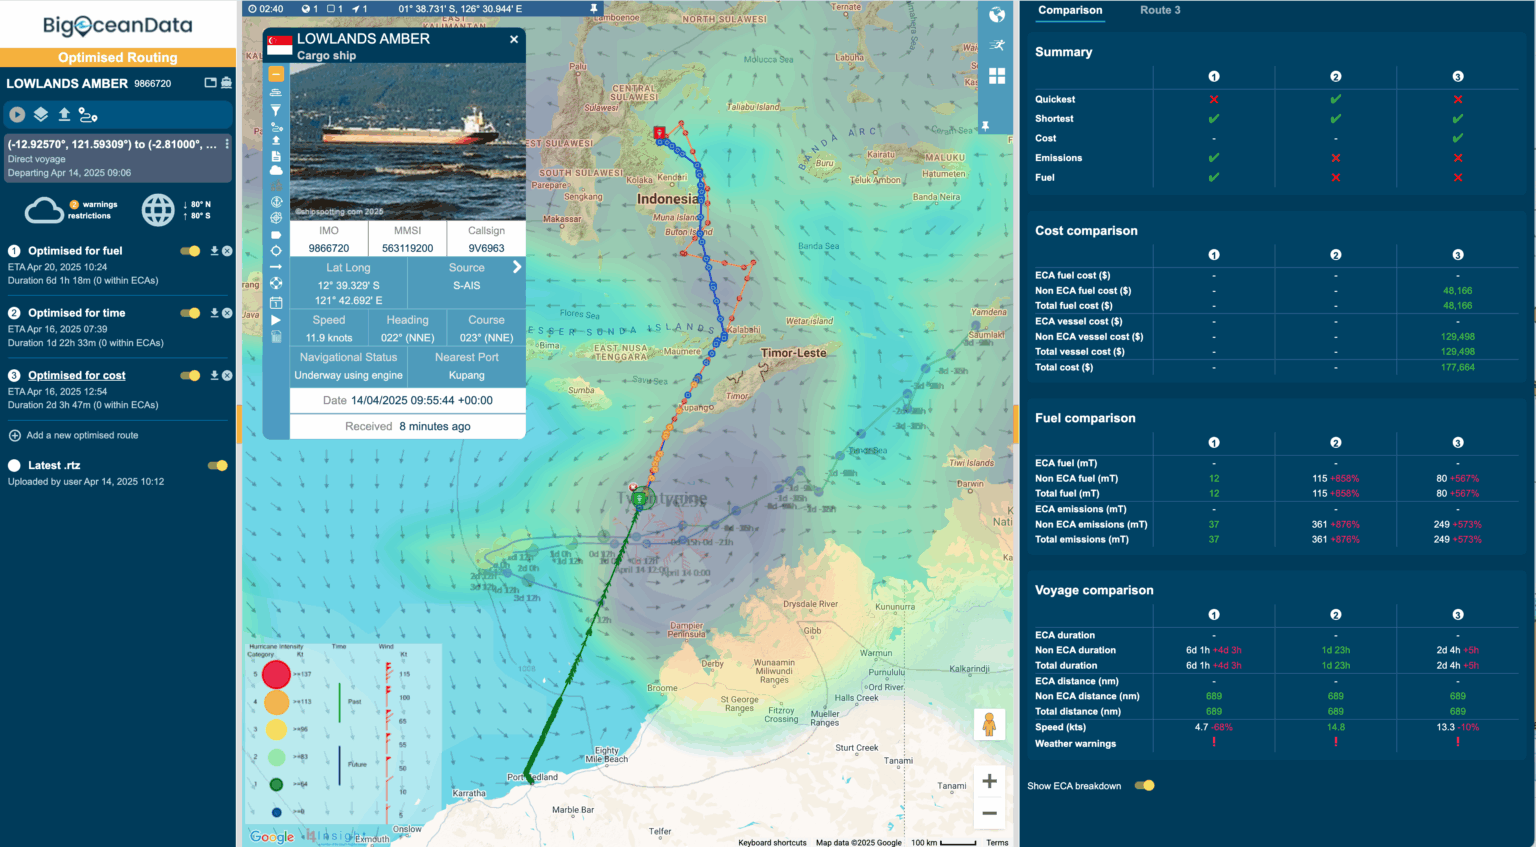Select the filter funnel tool on map toolbar
The width and height of the screenshot is (1536, 847).
pyautogui.click(x=277, y=110)
